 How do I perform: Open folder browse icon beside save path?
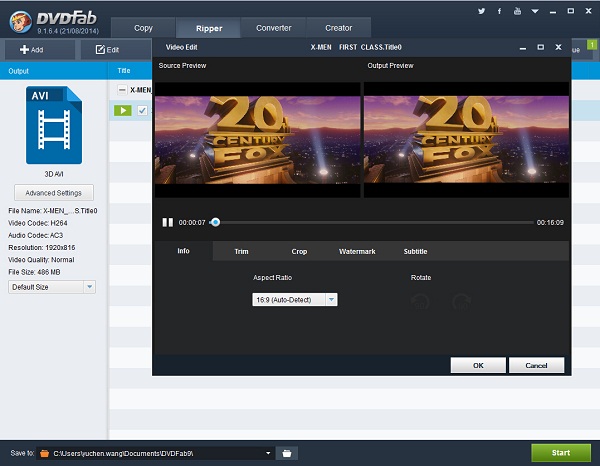[x=287, y=453]
